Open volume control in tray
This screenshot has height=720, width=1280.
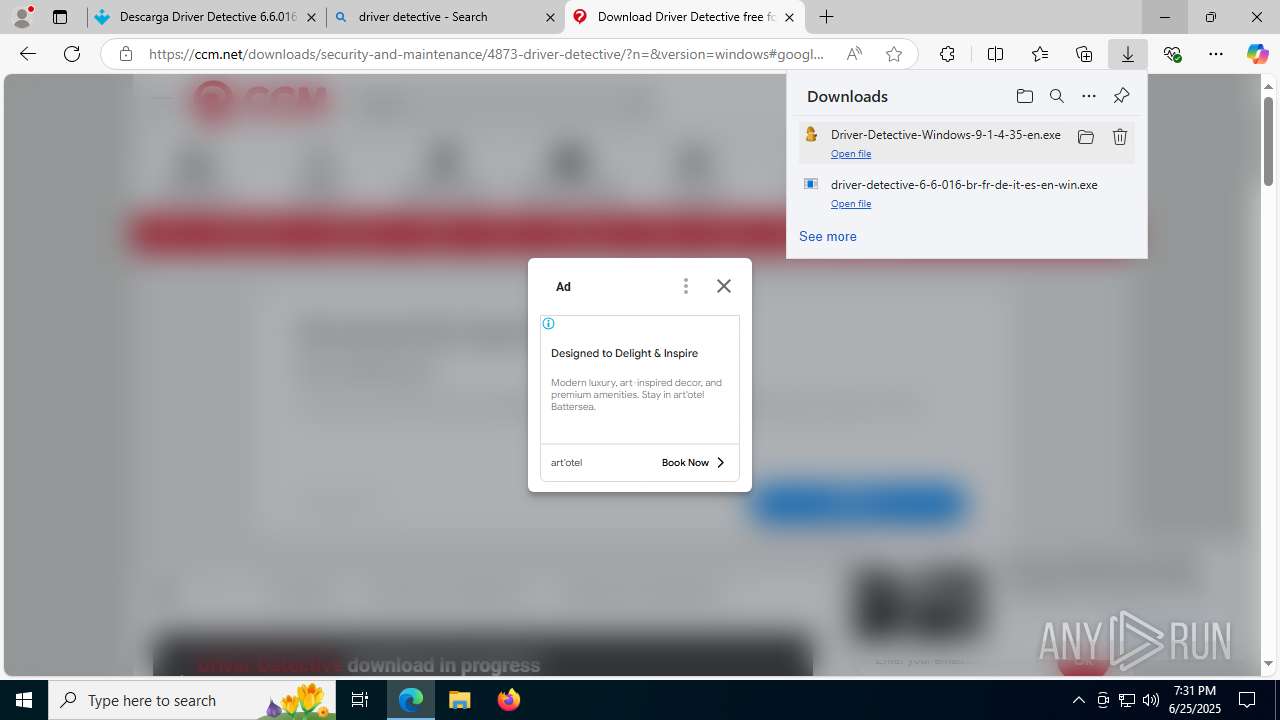[1150, 700]
